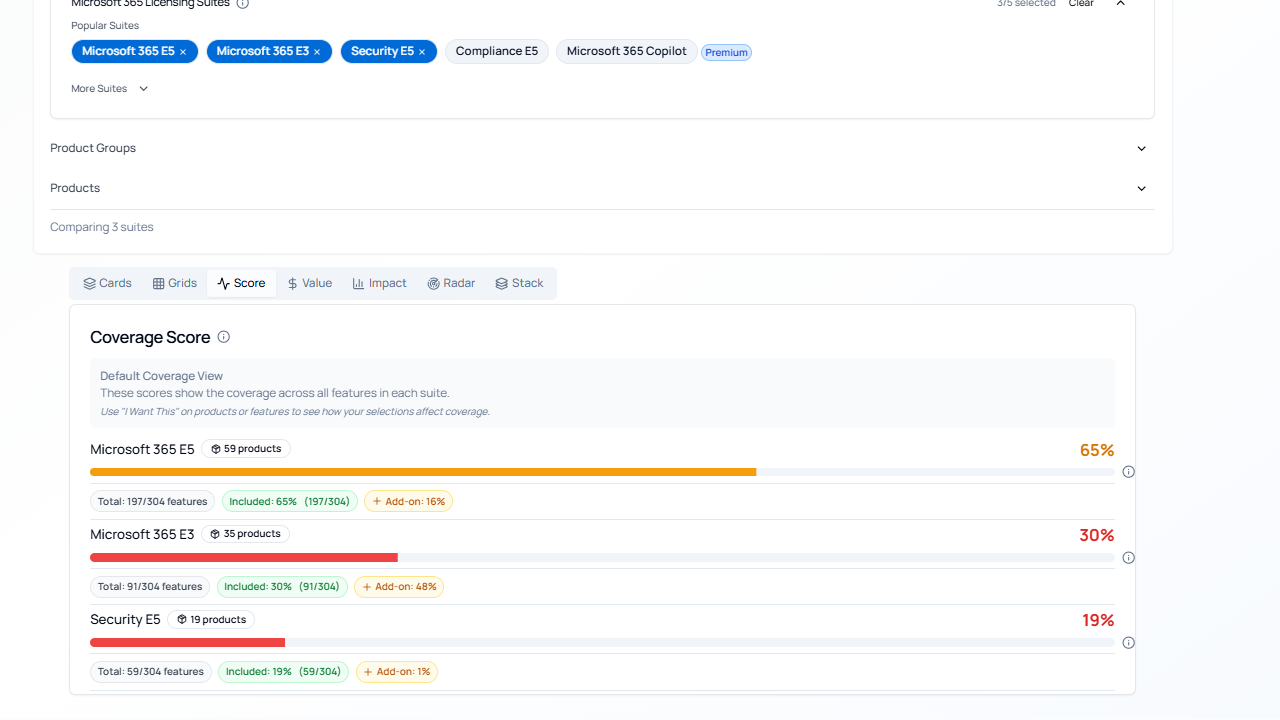Select the Score tab
The image size is (1280, 720).
(241, 283)
